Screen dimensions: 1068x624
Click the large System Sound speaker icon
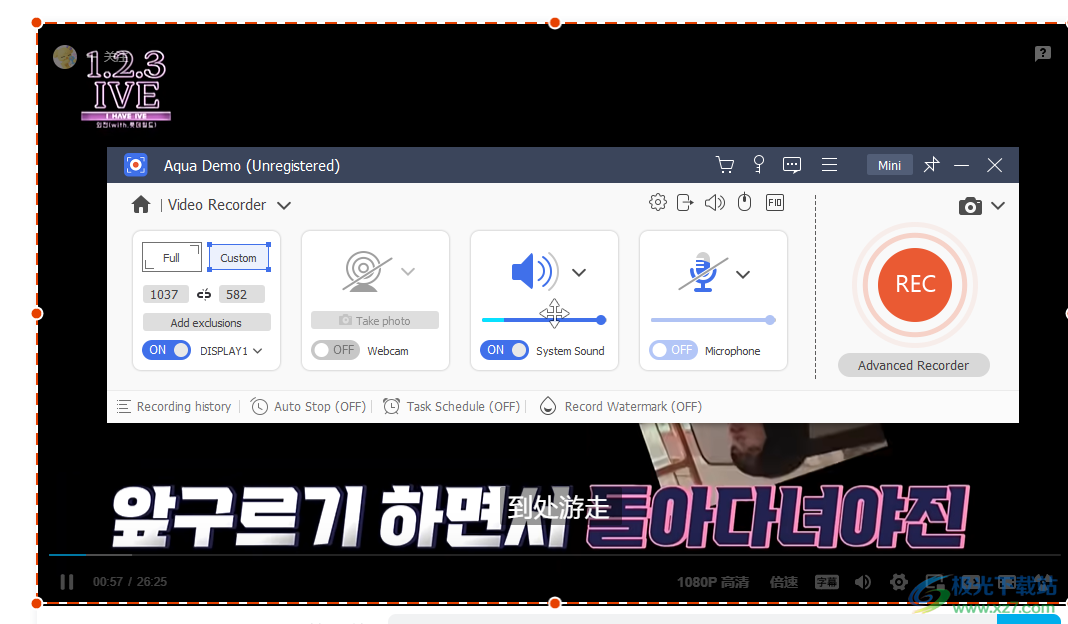[x=535, y=271]
